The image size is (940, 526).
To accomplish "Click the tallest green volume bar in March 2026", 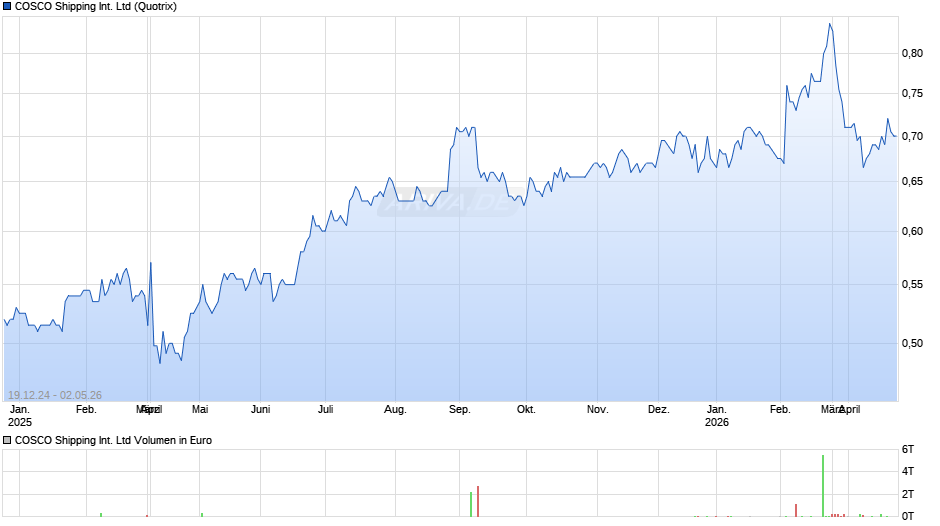I will coord(823,486).
